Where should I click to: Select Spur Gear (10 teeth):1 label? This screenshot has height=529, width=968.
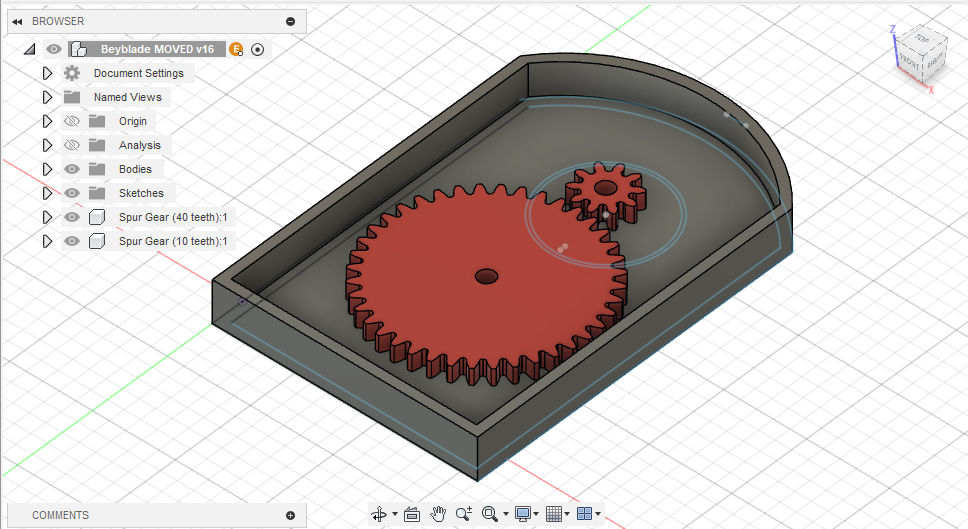[x=173, y=241]
